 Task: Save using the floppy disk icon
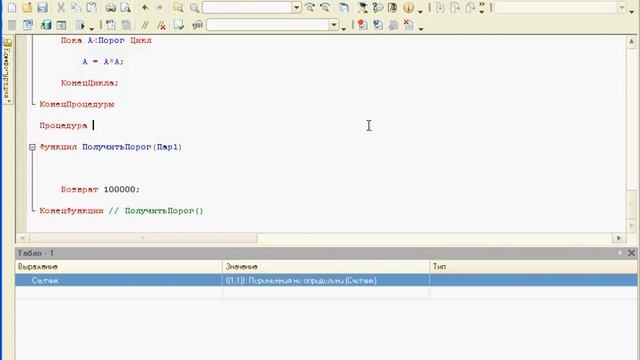click(42, 7)
